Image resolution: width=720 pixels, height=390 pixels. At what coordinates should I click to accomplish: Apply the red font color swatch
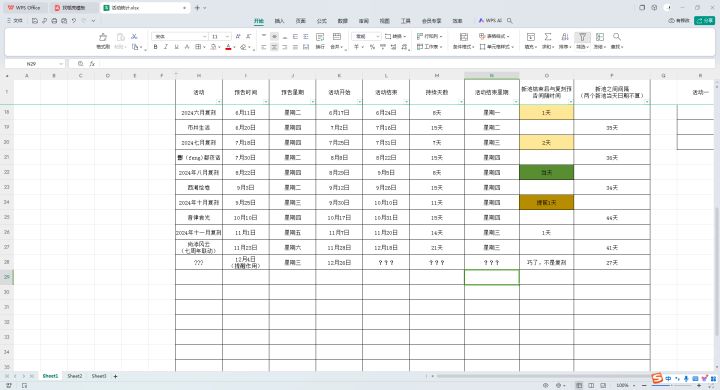coord(228,47)
